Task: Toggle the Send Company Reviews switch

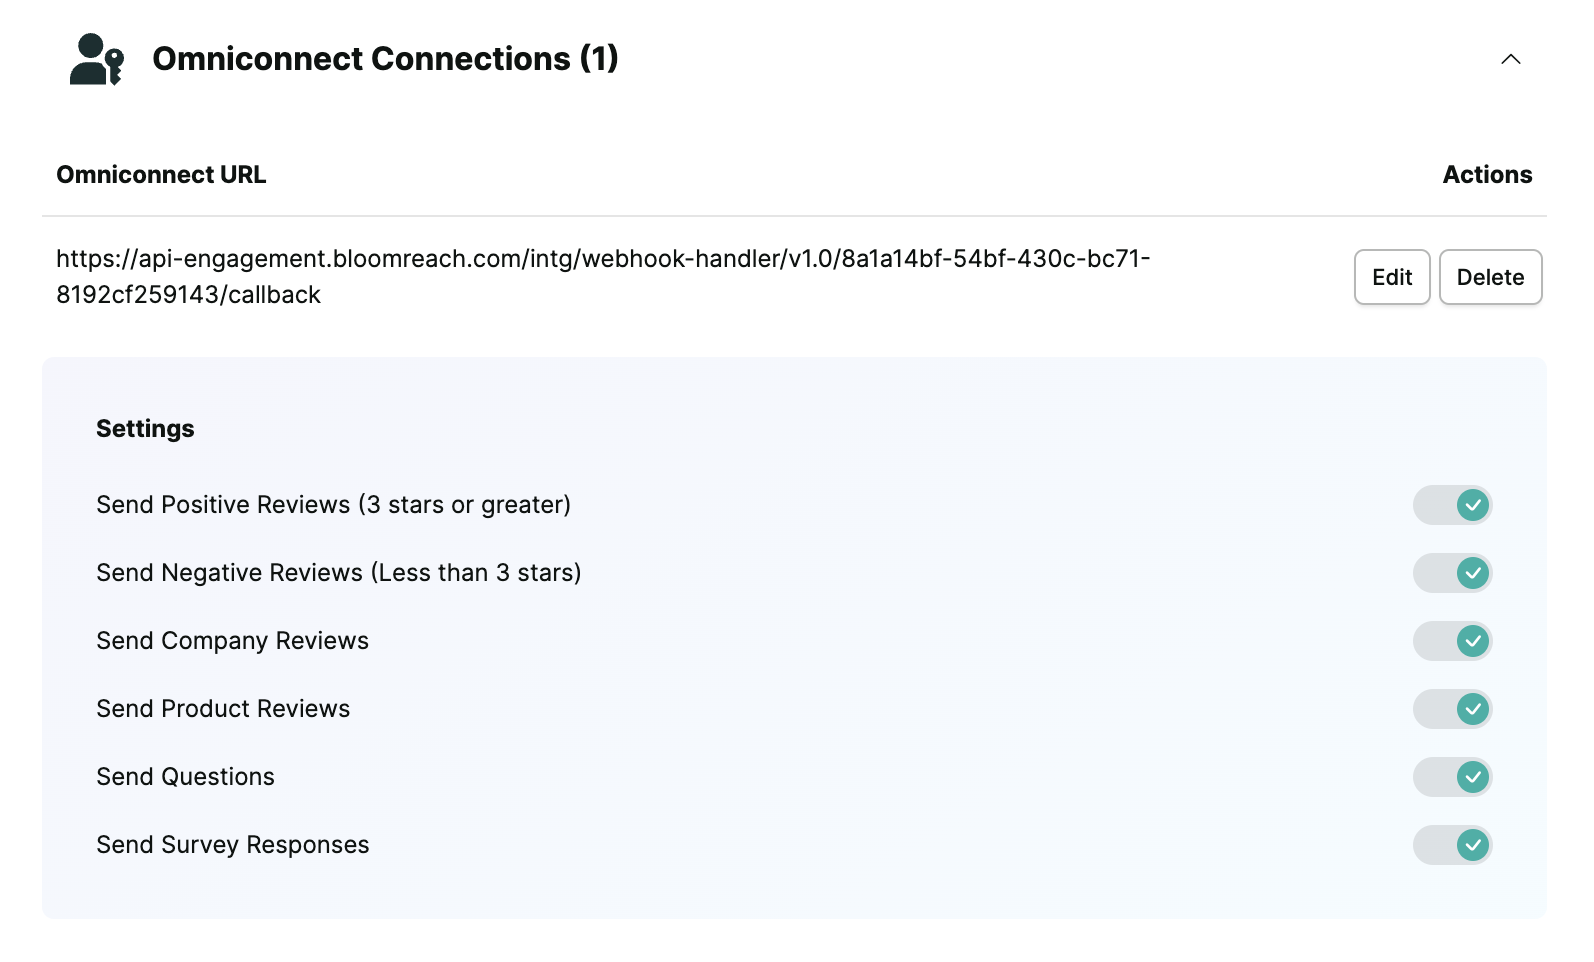Action: tap(1452, 641)
